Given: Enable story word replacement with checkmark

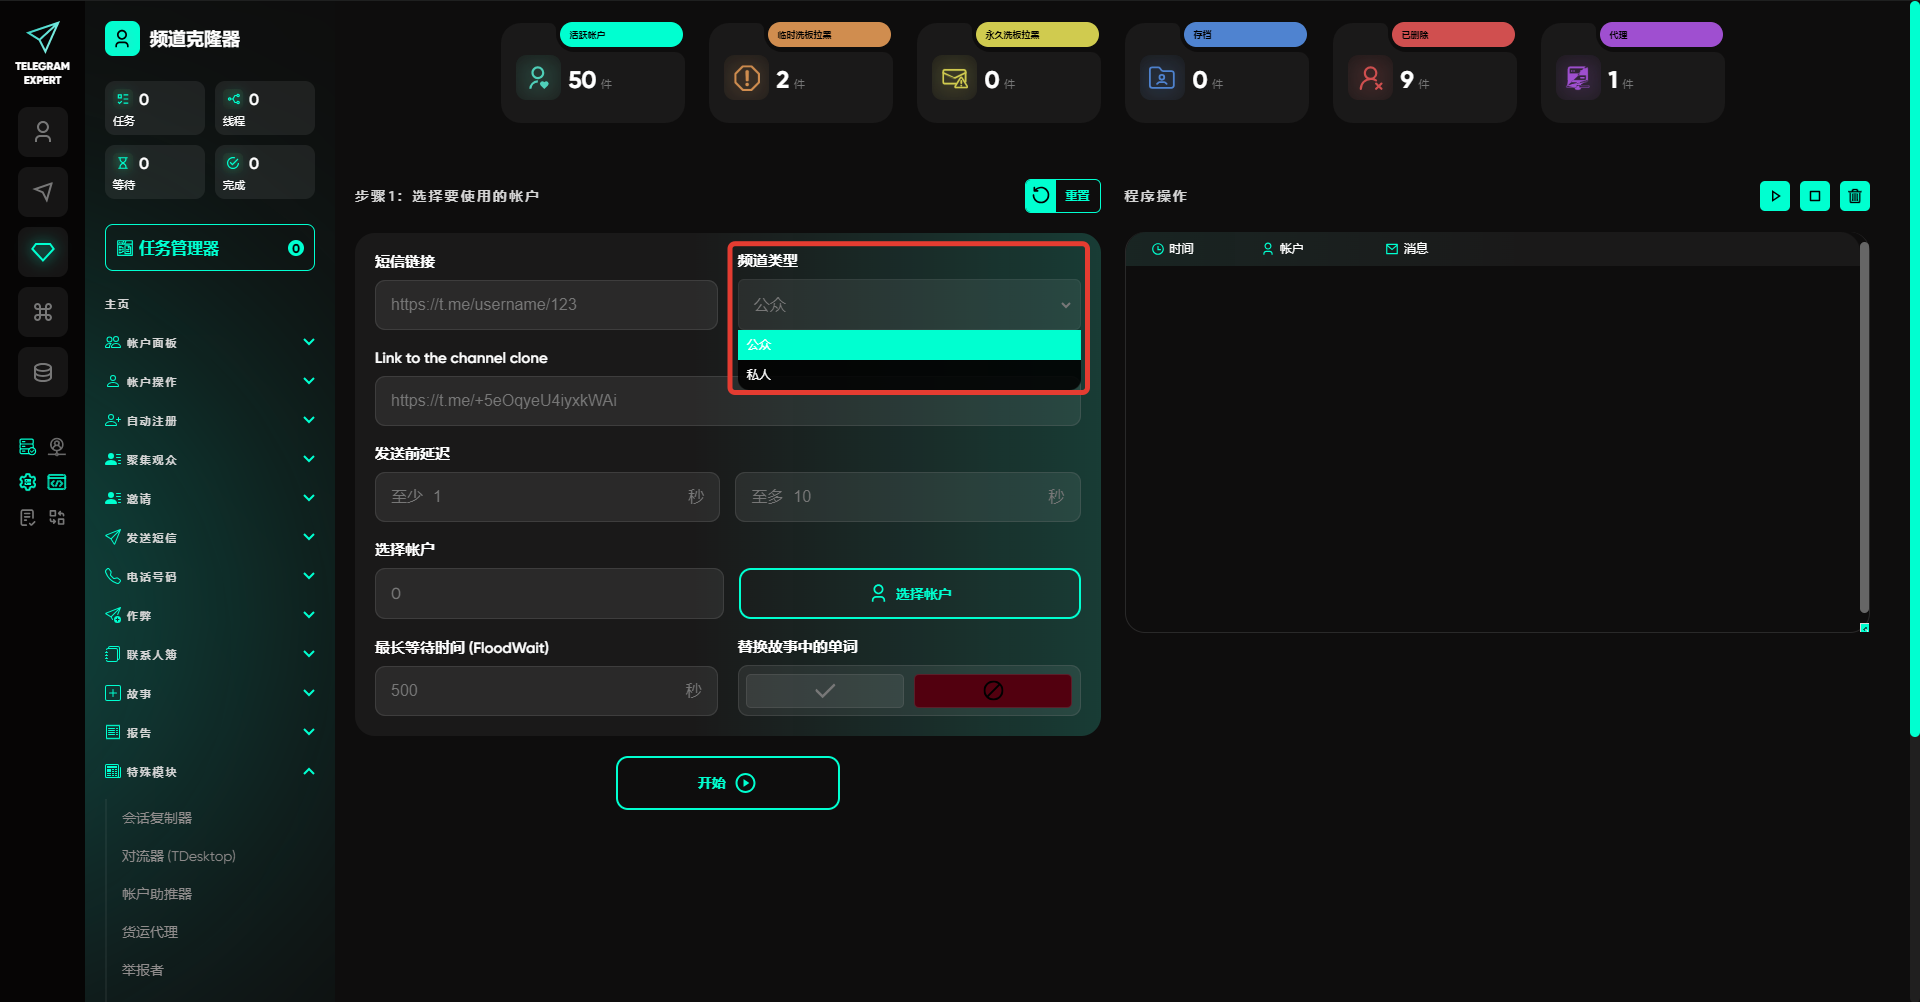Looking at the screenshot, I should click(x=824, y=691).
